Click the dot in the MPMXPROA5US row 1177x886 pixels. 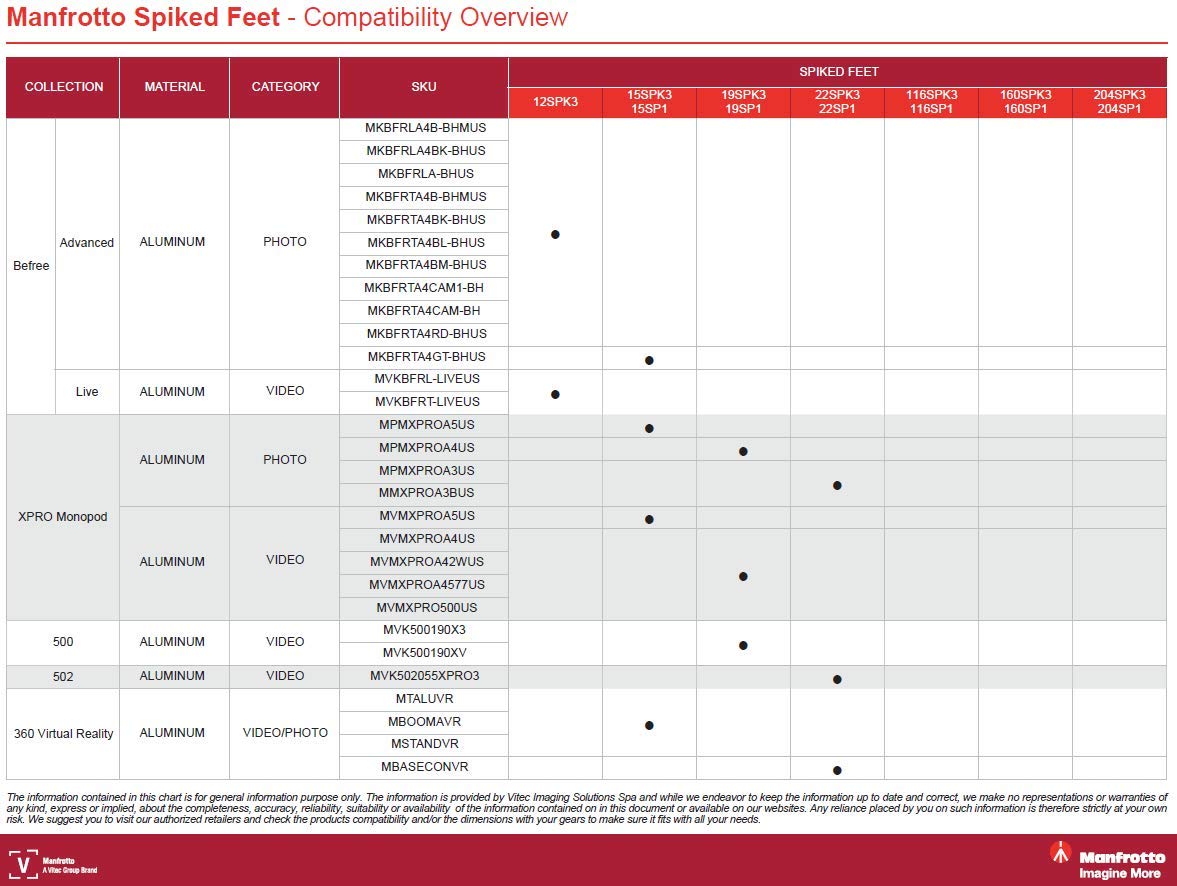[649, 428]
